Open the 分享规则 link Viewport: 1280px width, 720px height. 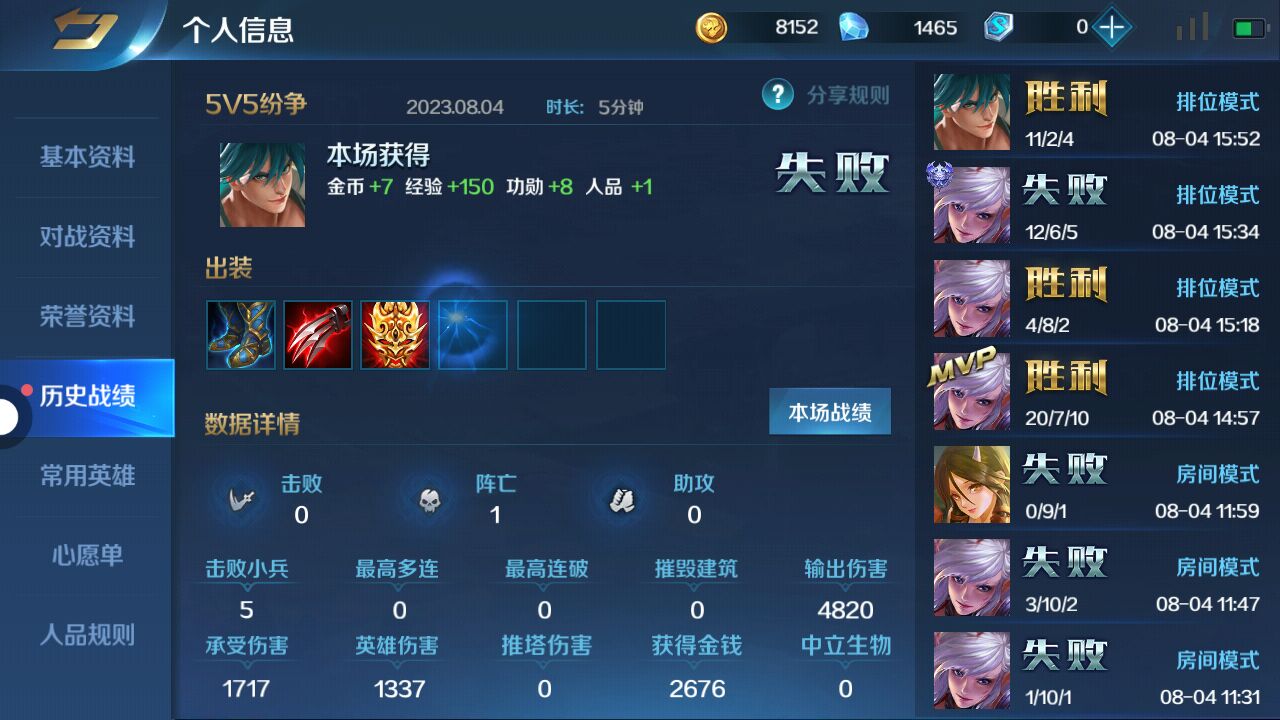[x=848, y=95]
